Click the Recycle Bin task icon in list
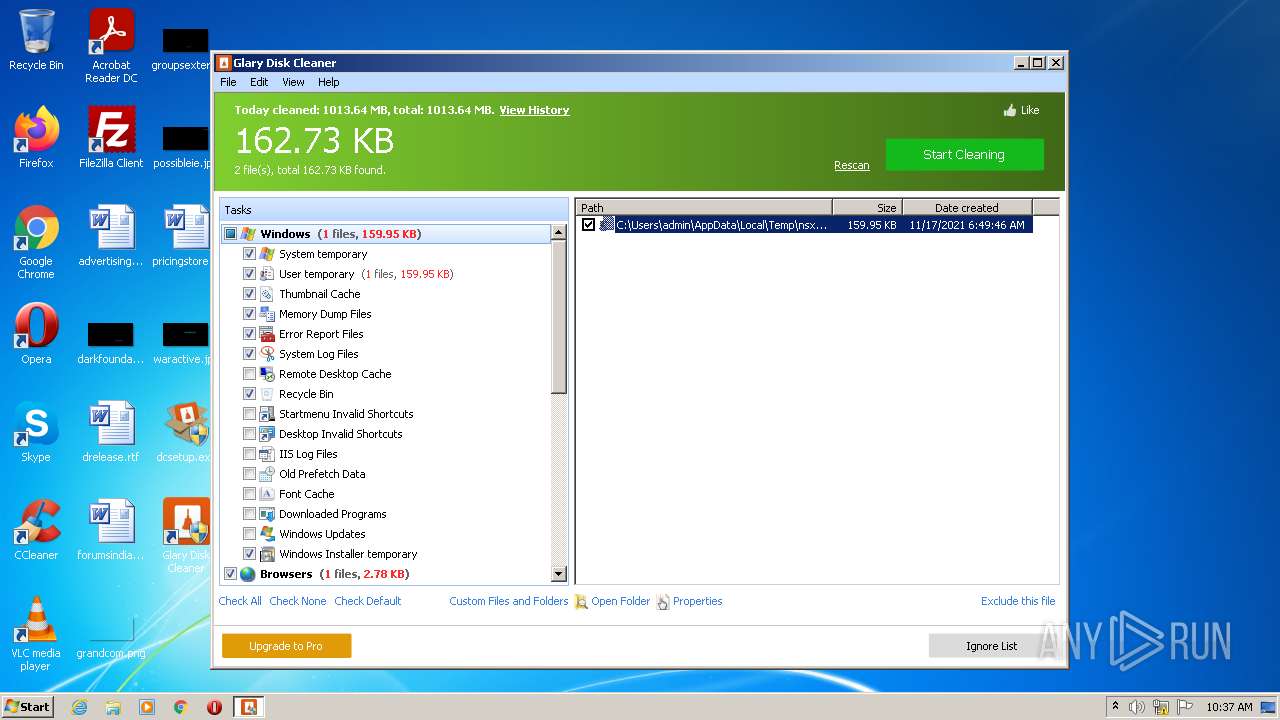 [x=267, y=394]
